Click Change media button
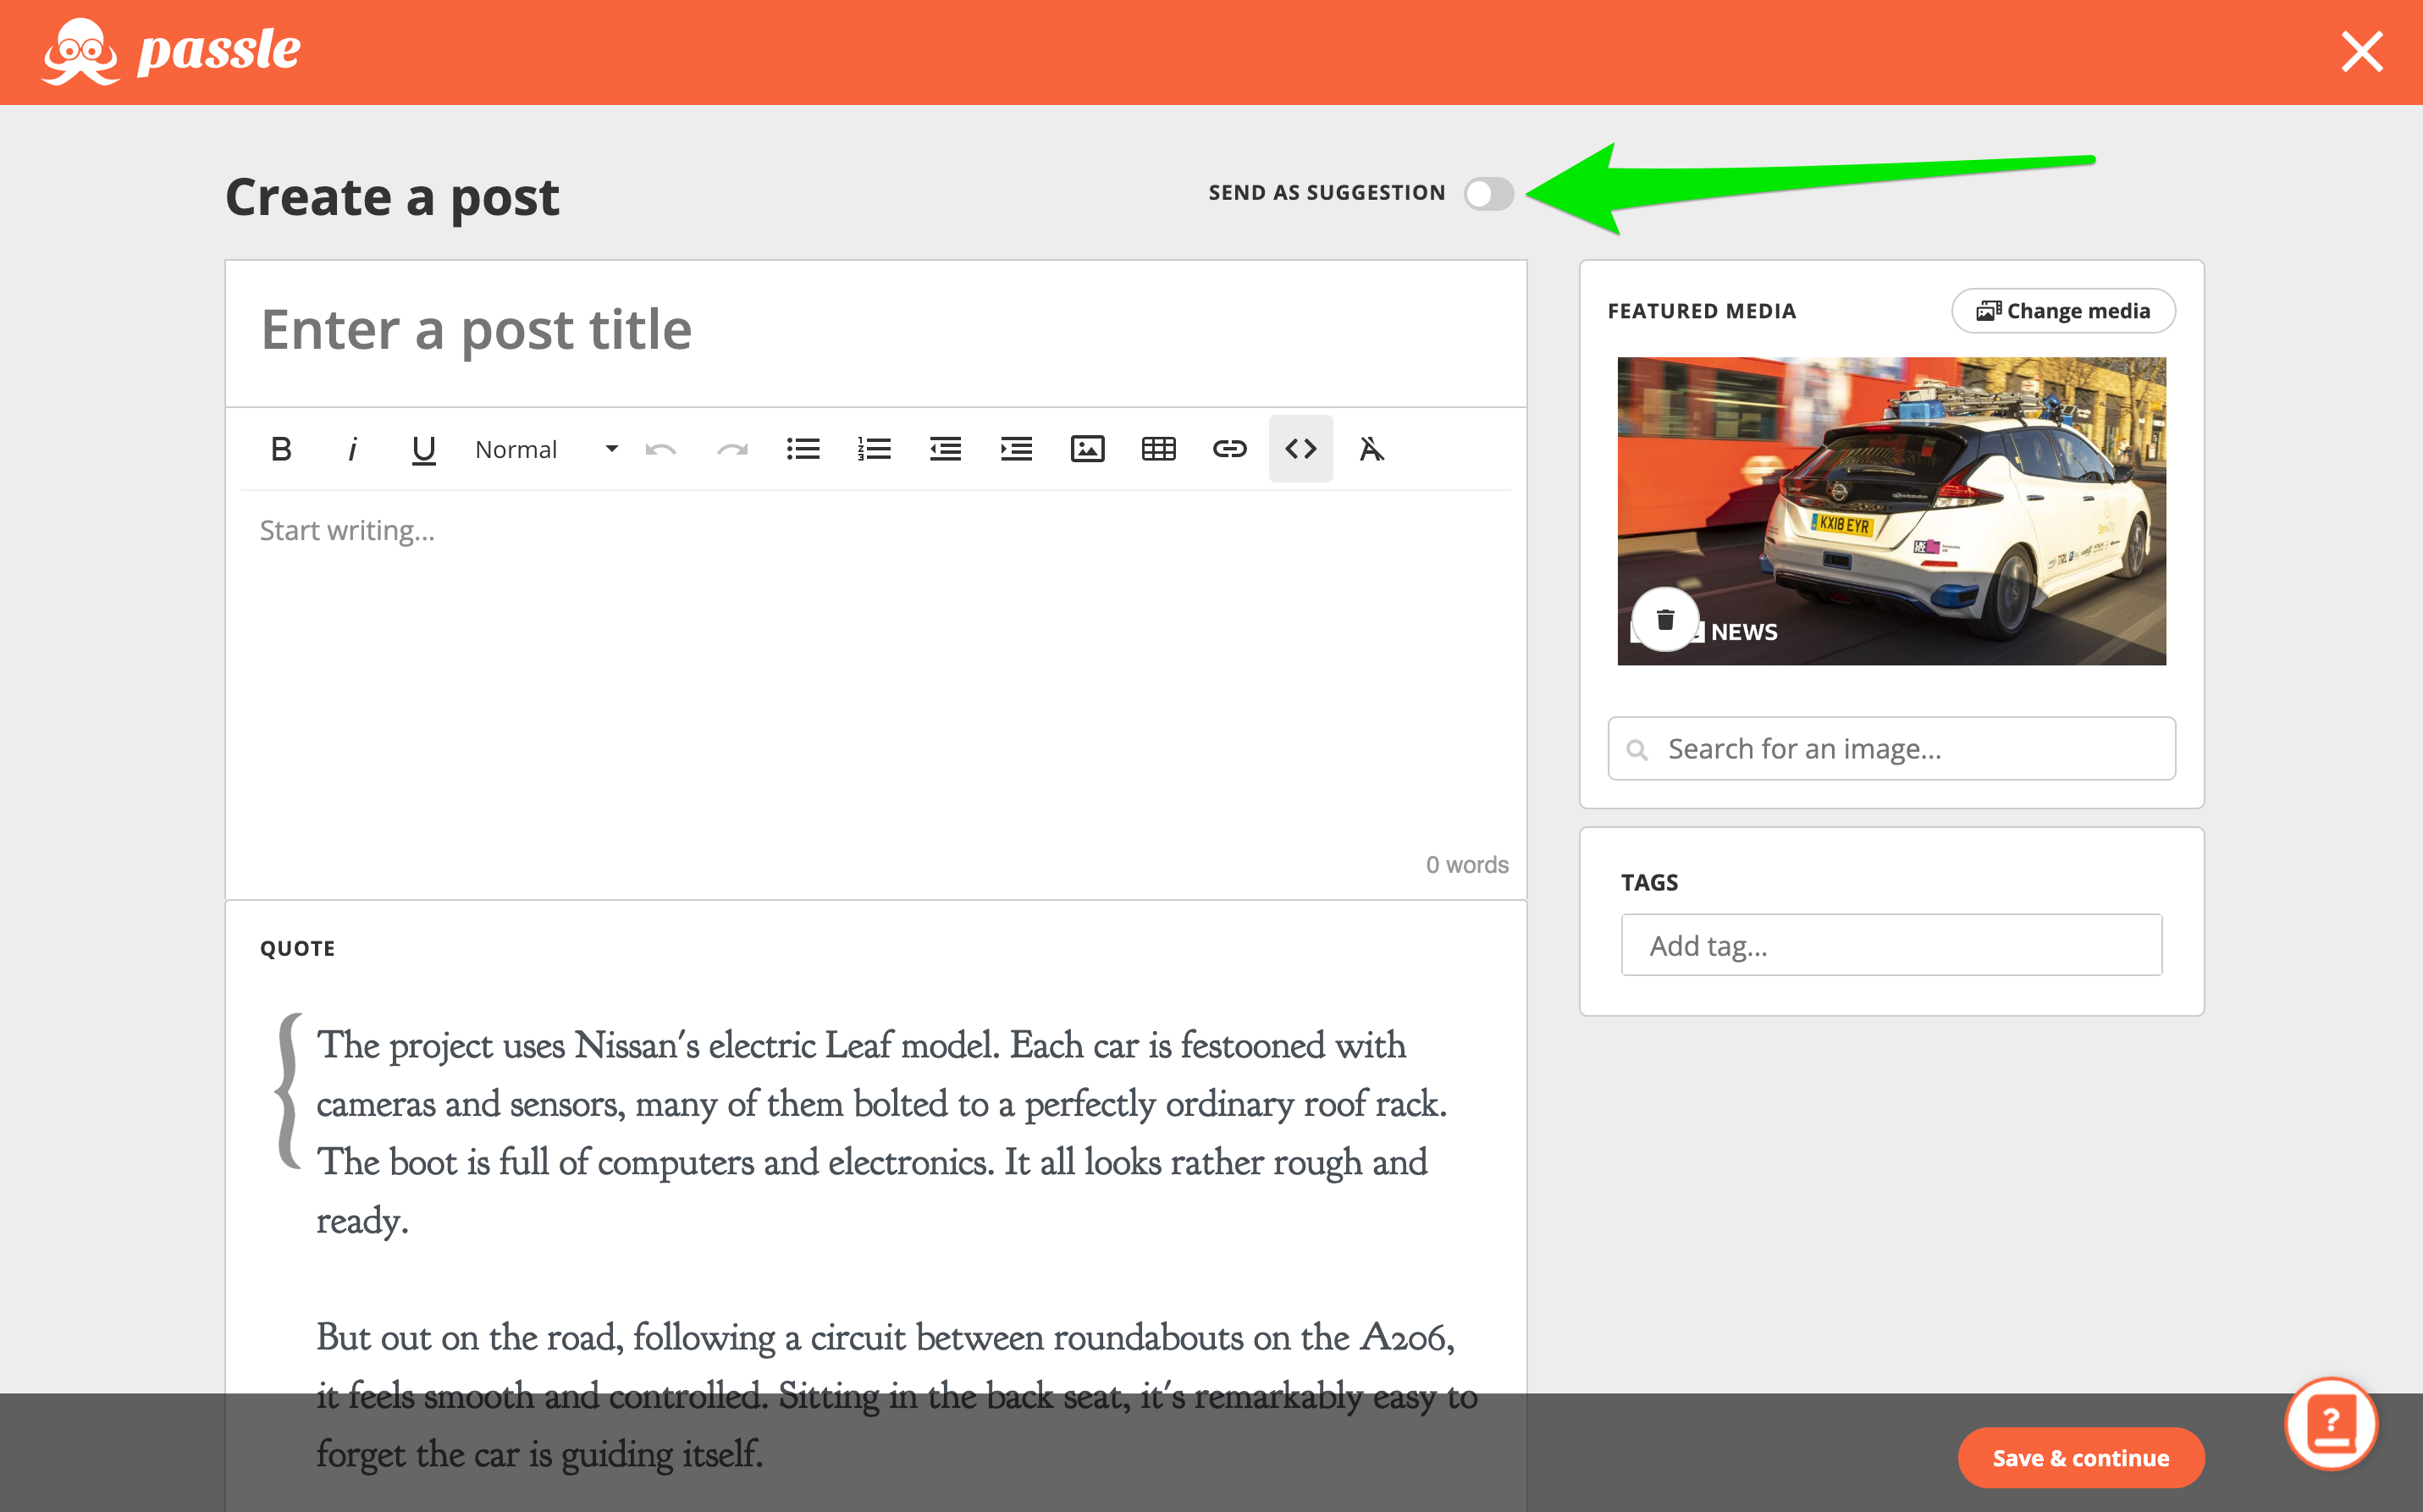 pos(2063,311)
